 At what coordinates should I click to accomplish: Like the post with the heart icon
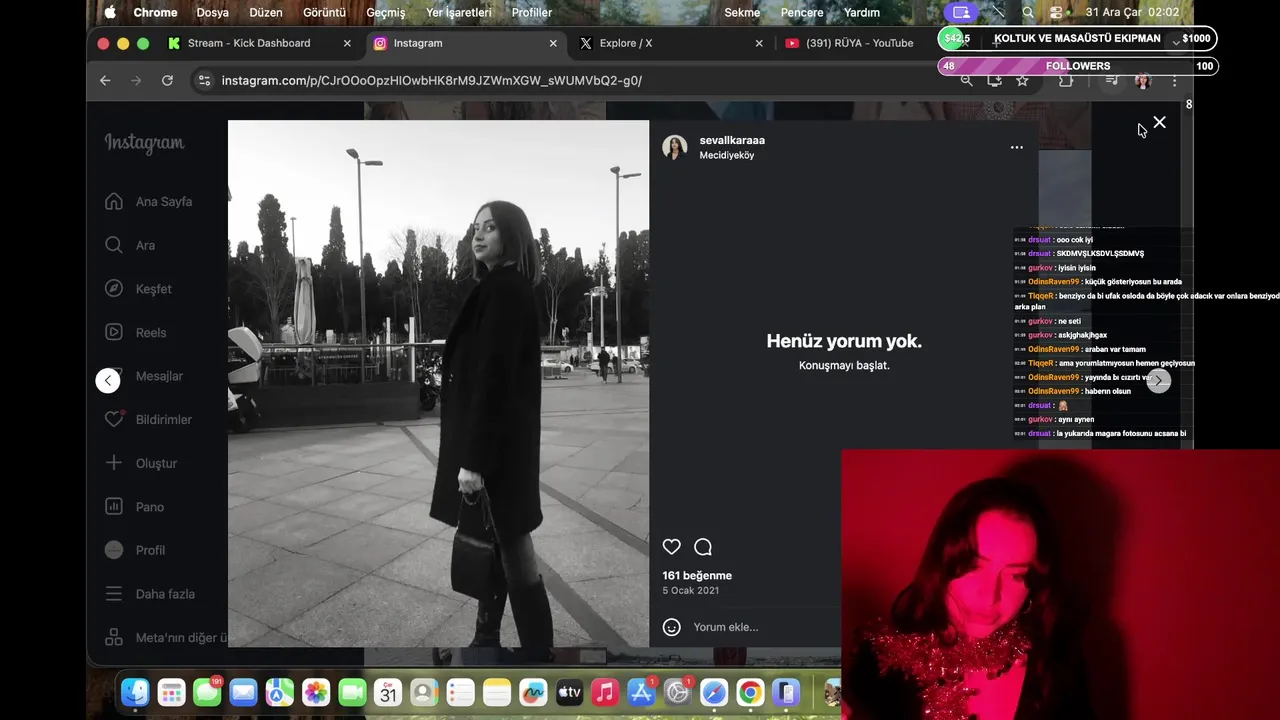click(x=672, y=547)
